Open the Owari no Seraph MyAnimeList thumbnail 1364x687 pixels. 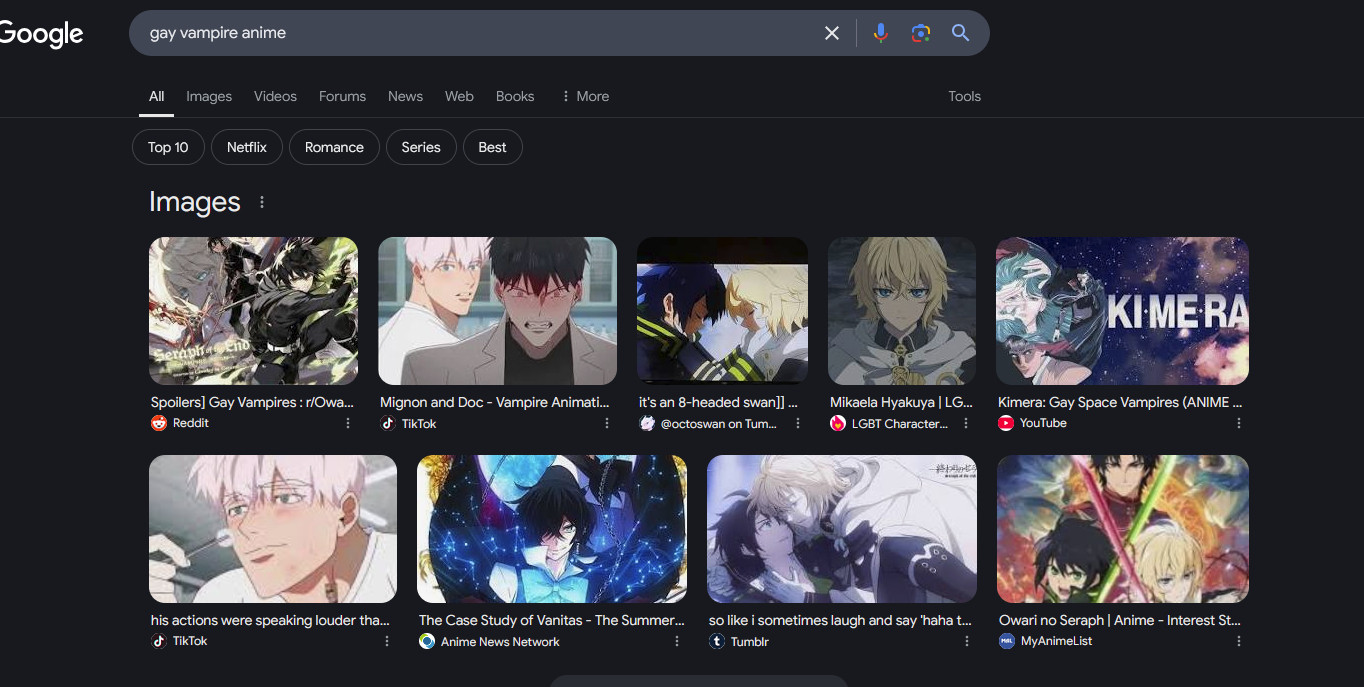(x=1123, y=529)
